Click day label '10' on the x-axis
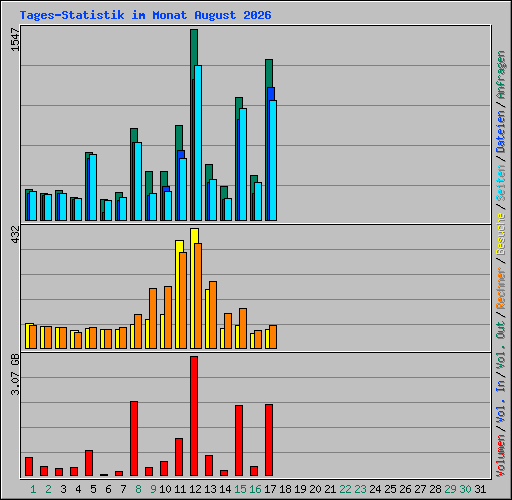Viewport: 512px width, 500px height. click(165, 489)
